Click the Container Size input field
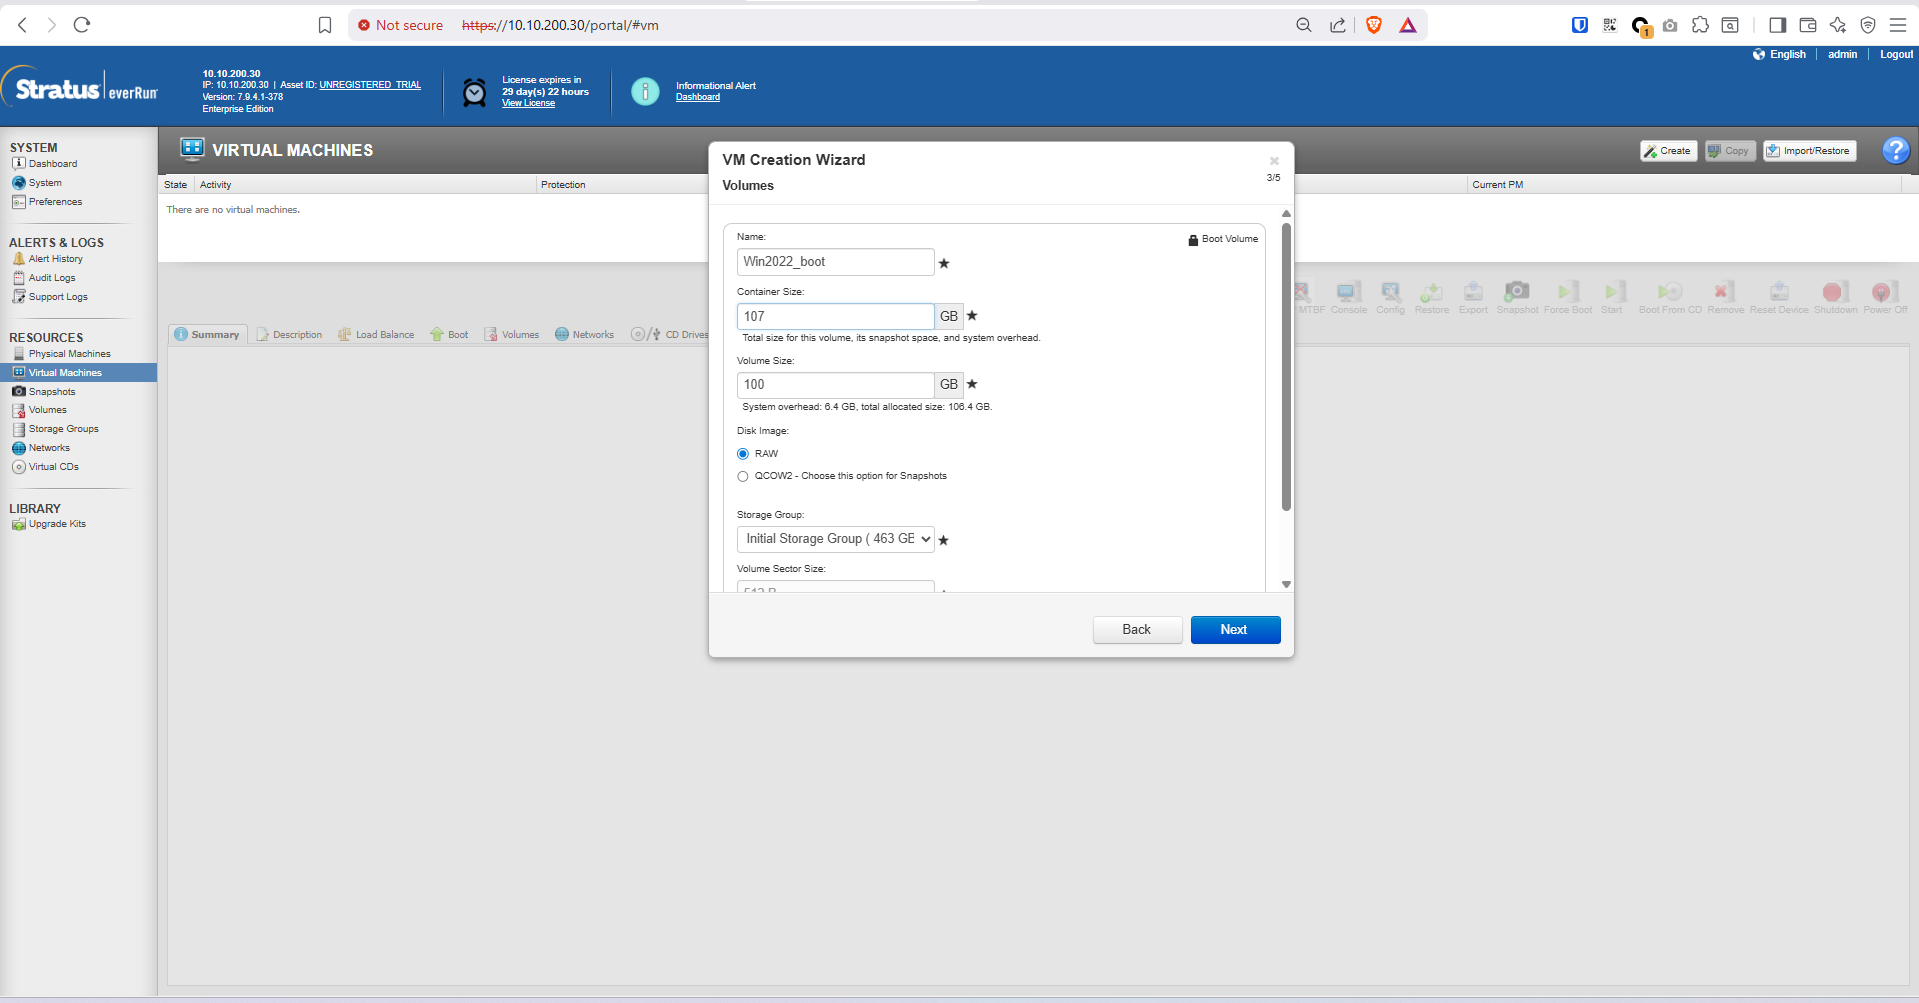1919x1003 pixels. point(835,317)
